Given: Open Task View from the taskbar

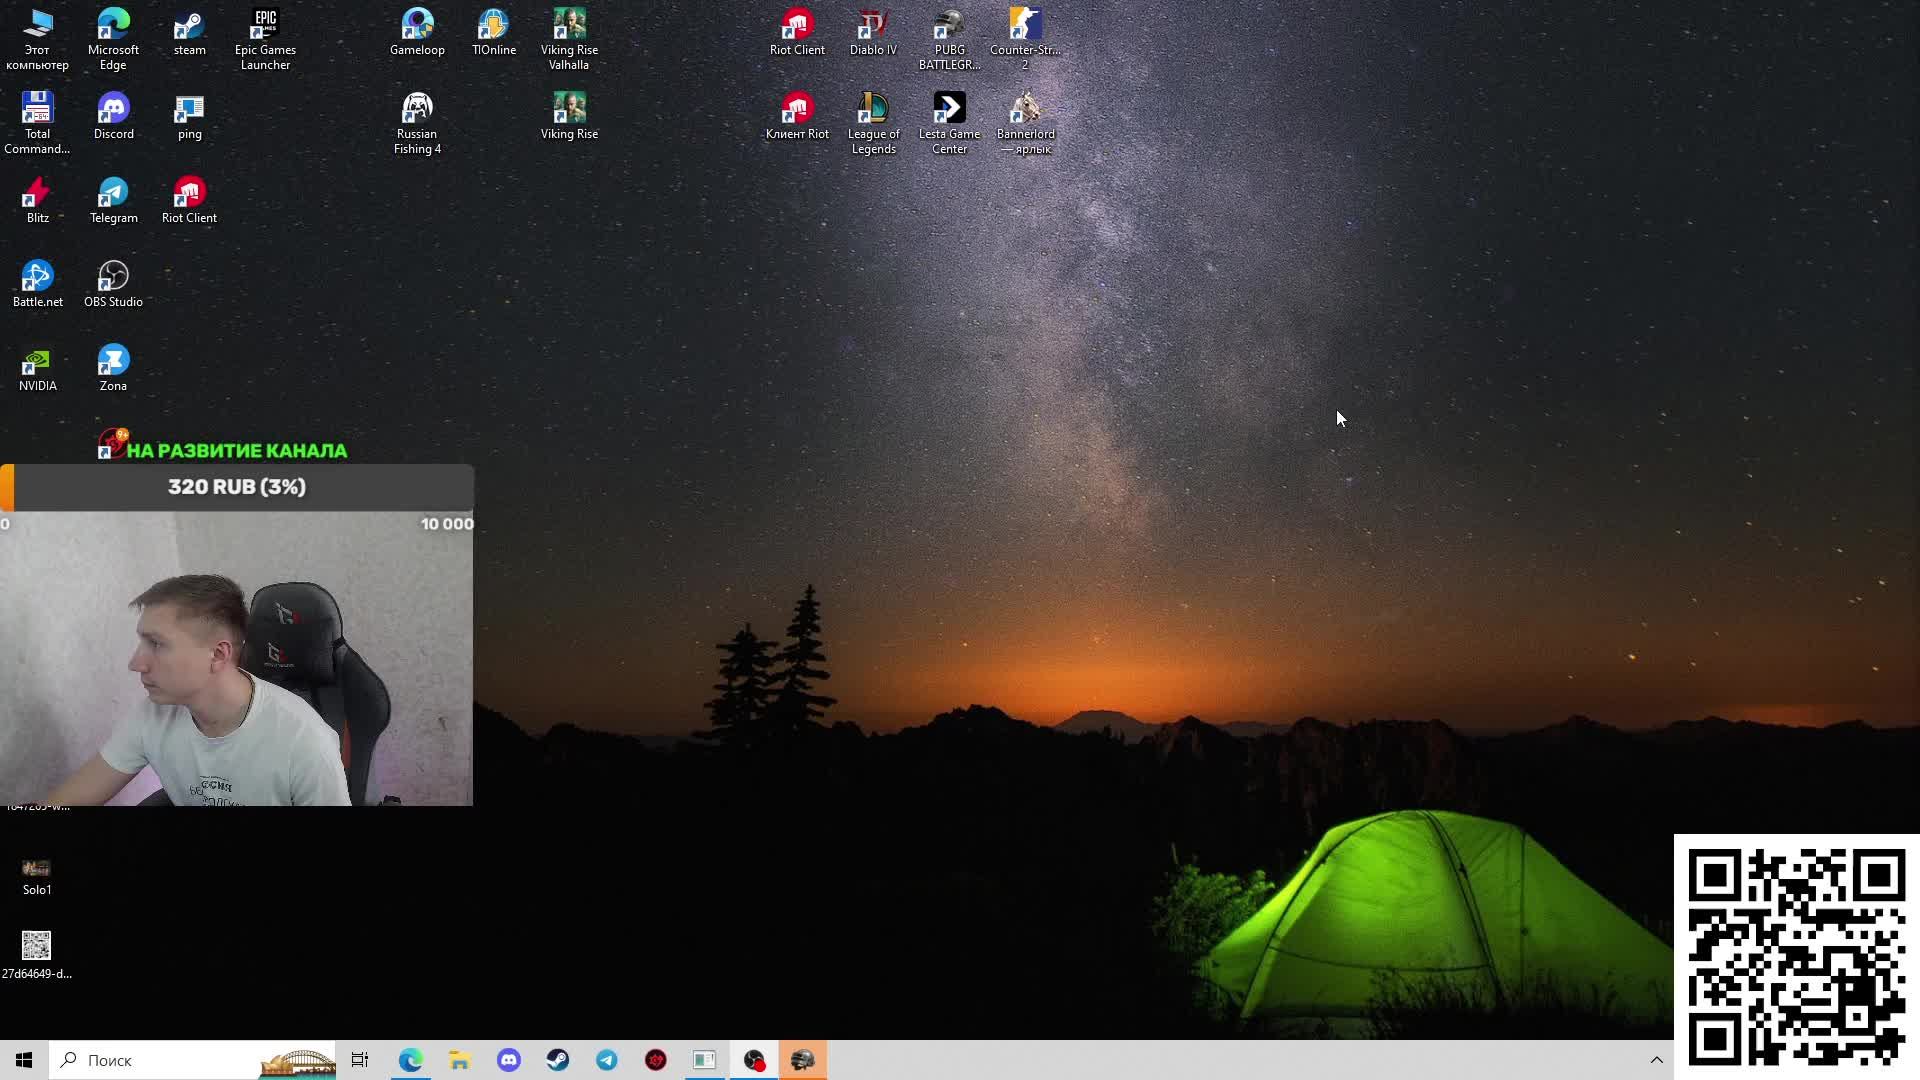Looking at the screenshot, I should coord(360,1060).
